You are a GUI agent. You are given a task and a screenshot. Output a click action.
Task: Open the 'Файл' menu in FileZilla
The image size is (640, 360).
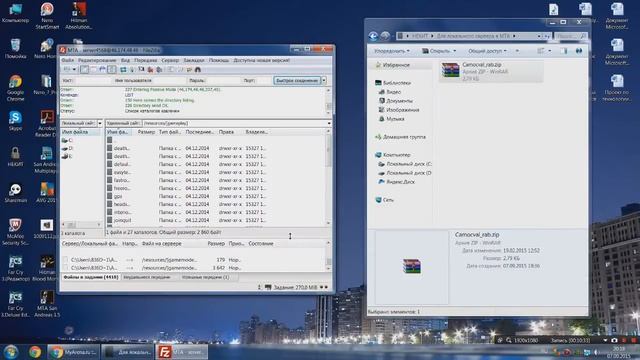pyautogui.click(x=68, y=60)
